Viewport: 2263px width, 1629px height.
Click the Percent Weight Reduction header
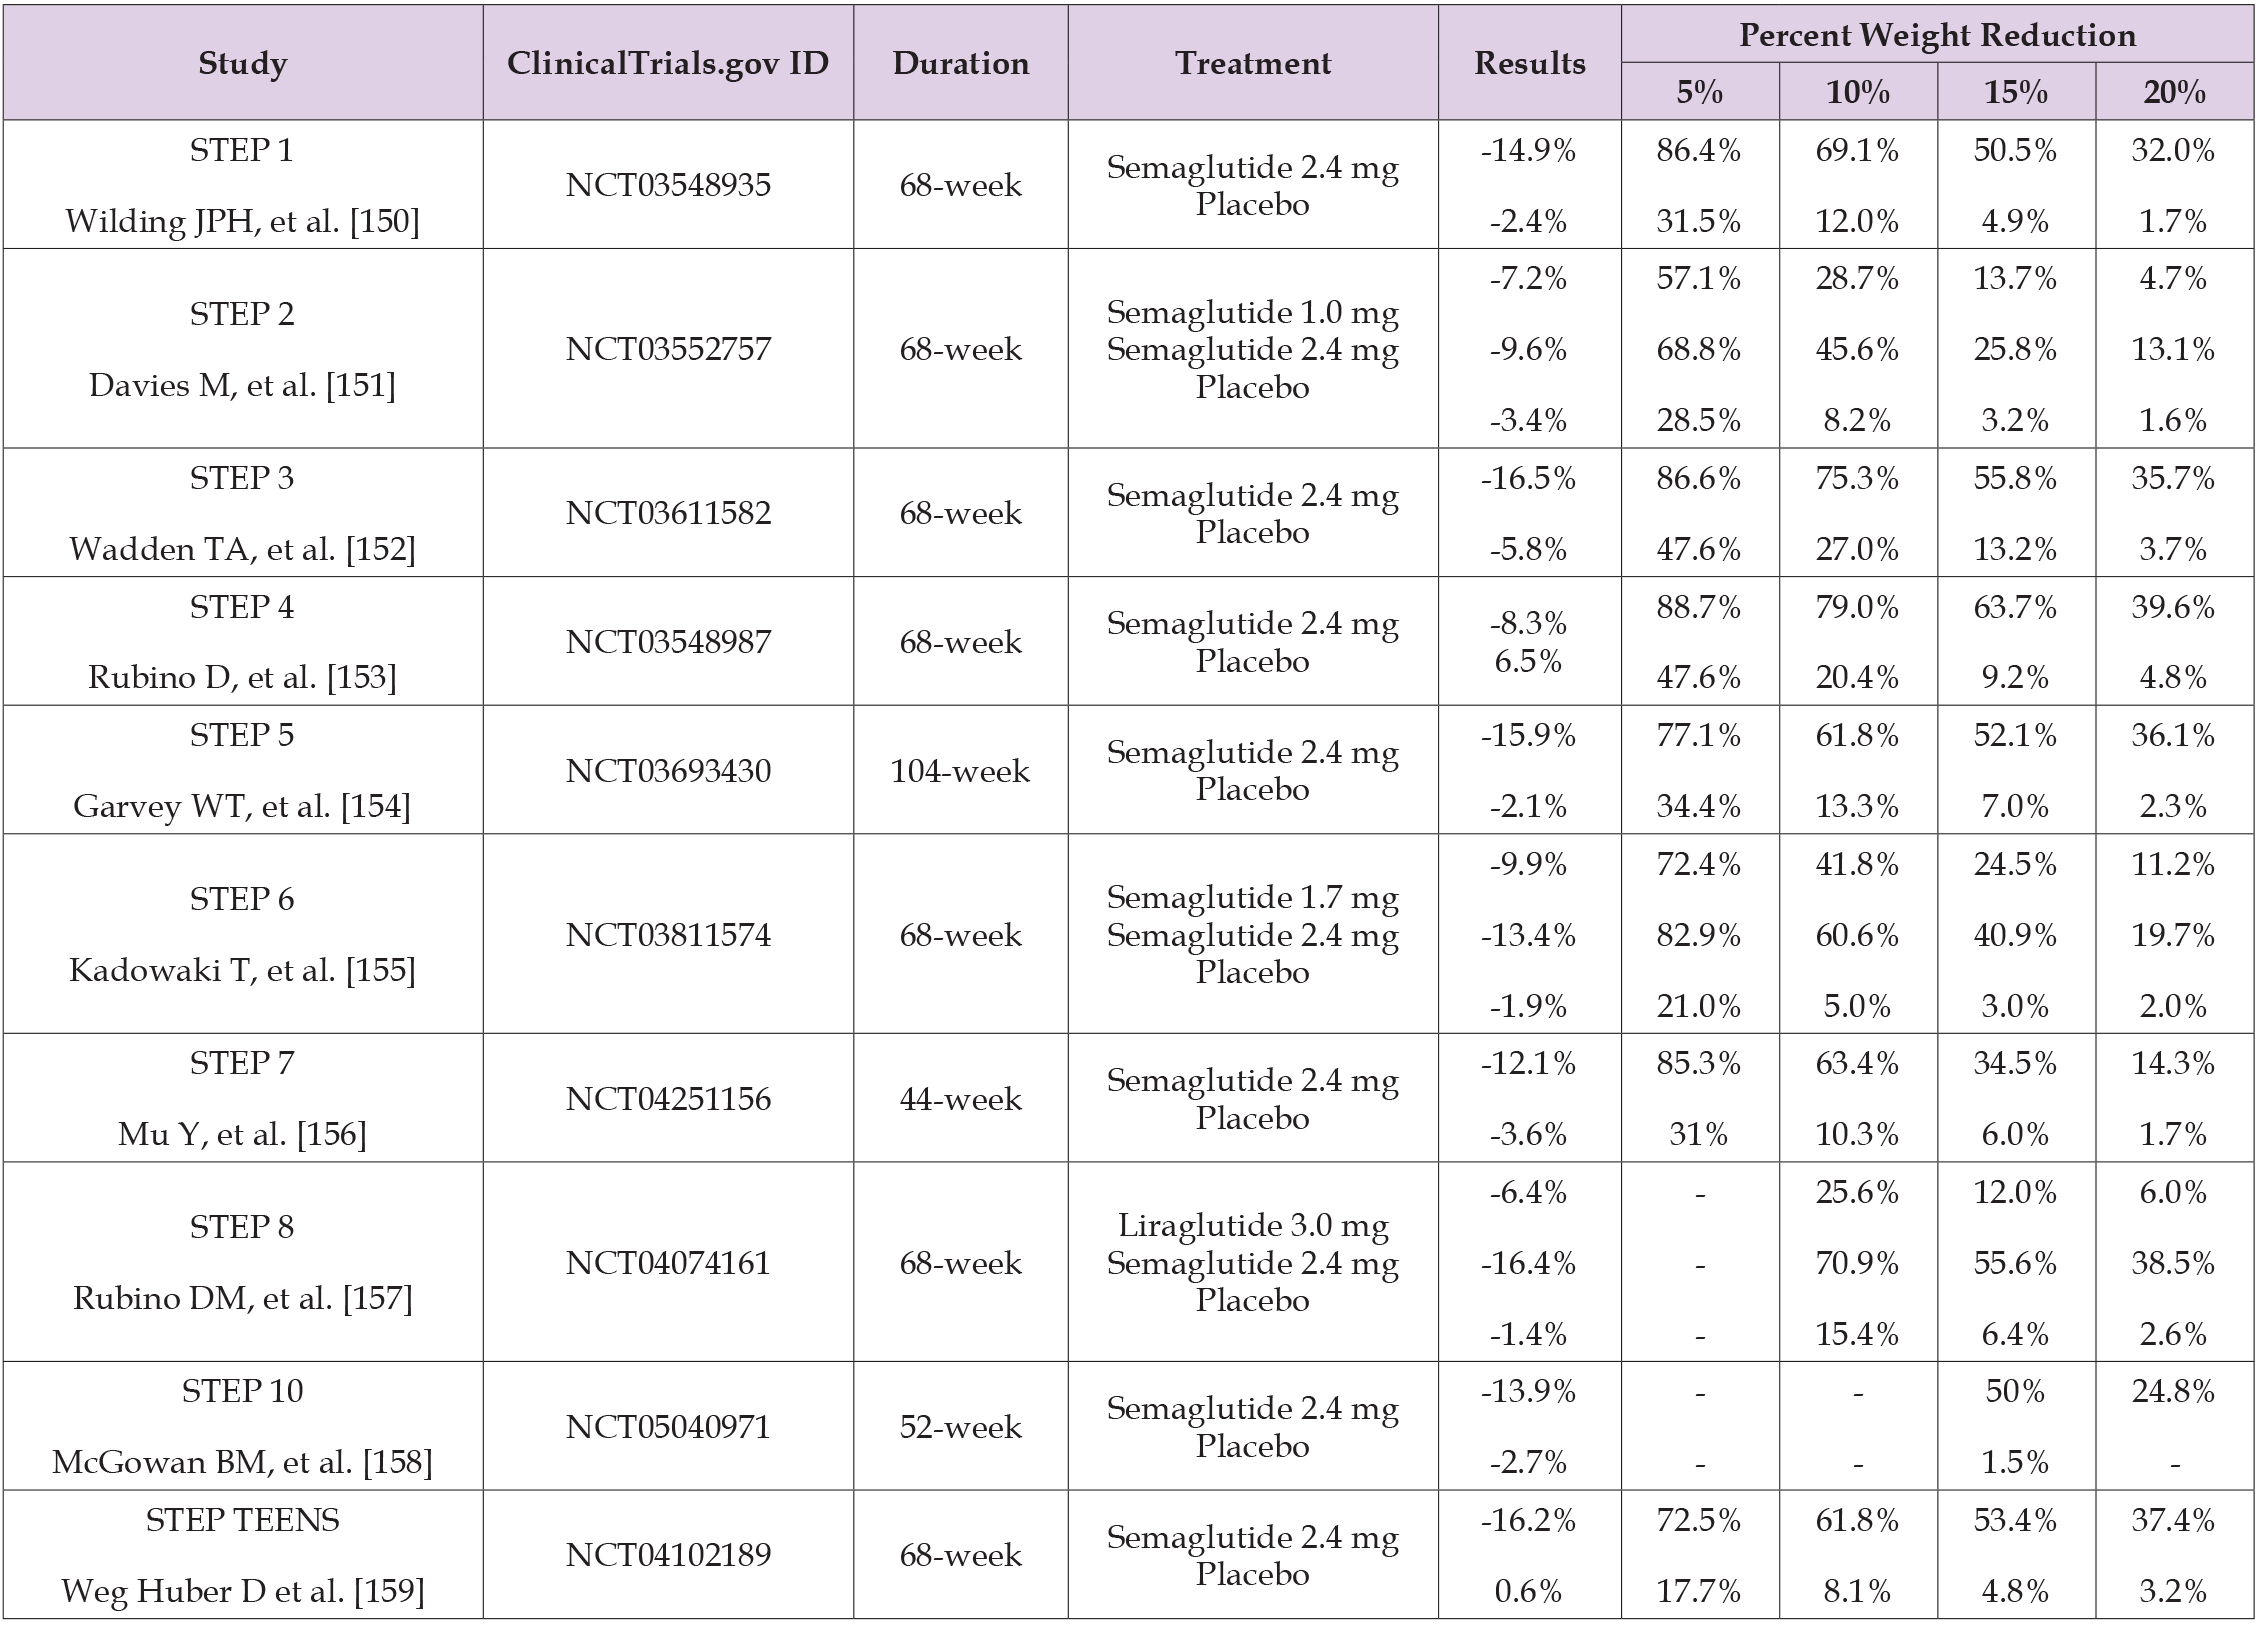[x=1937, y=35]
